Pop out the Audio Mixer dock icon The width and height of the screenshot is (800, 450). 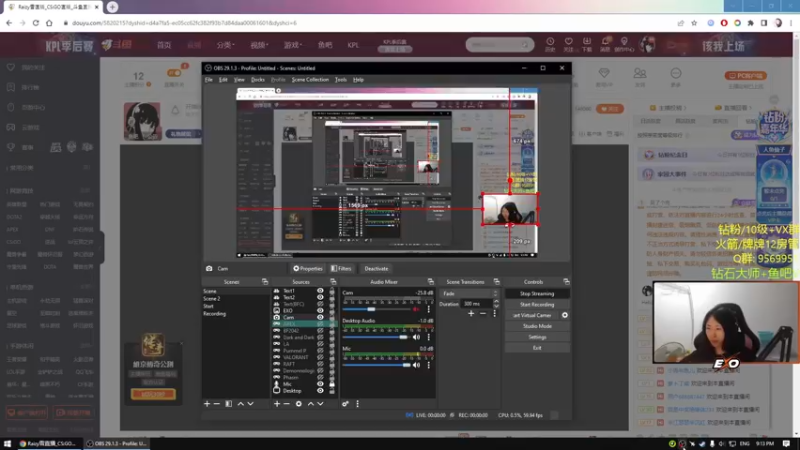[431, 282]
